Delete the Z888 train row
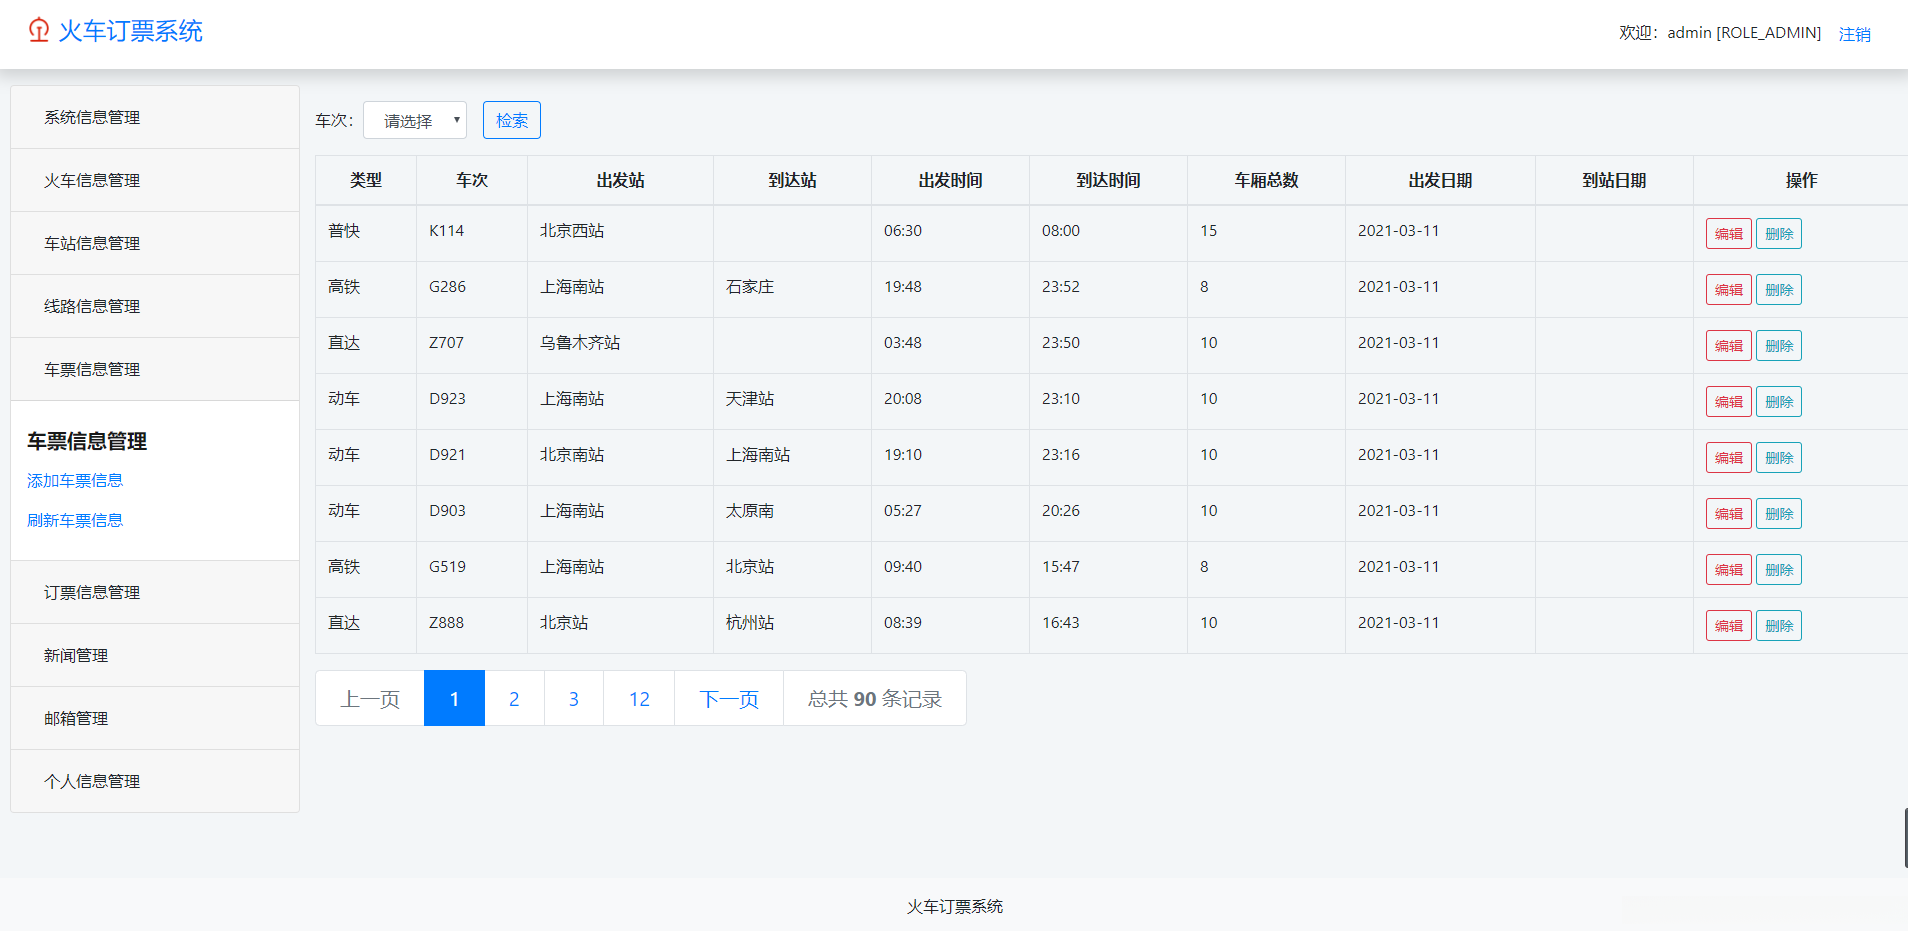1908x931 pixels. click(1778, 626)
